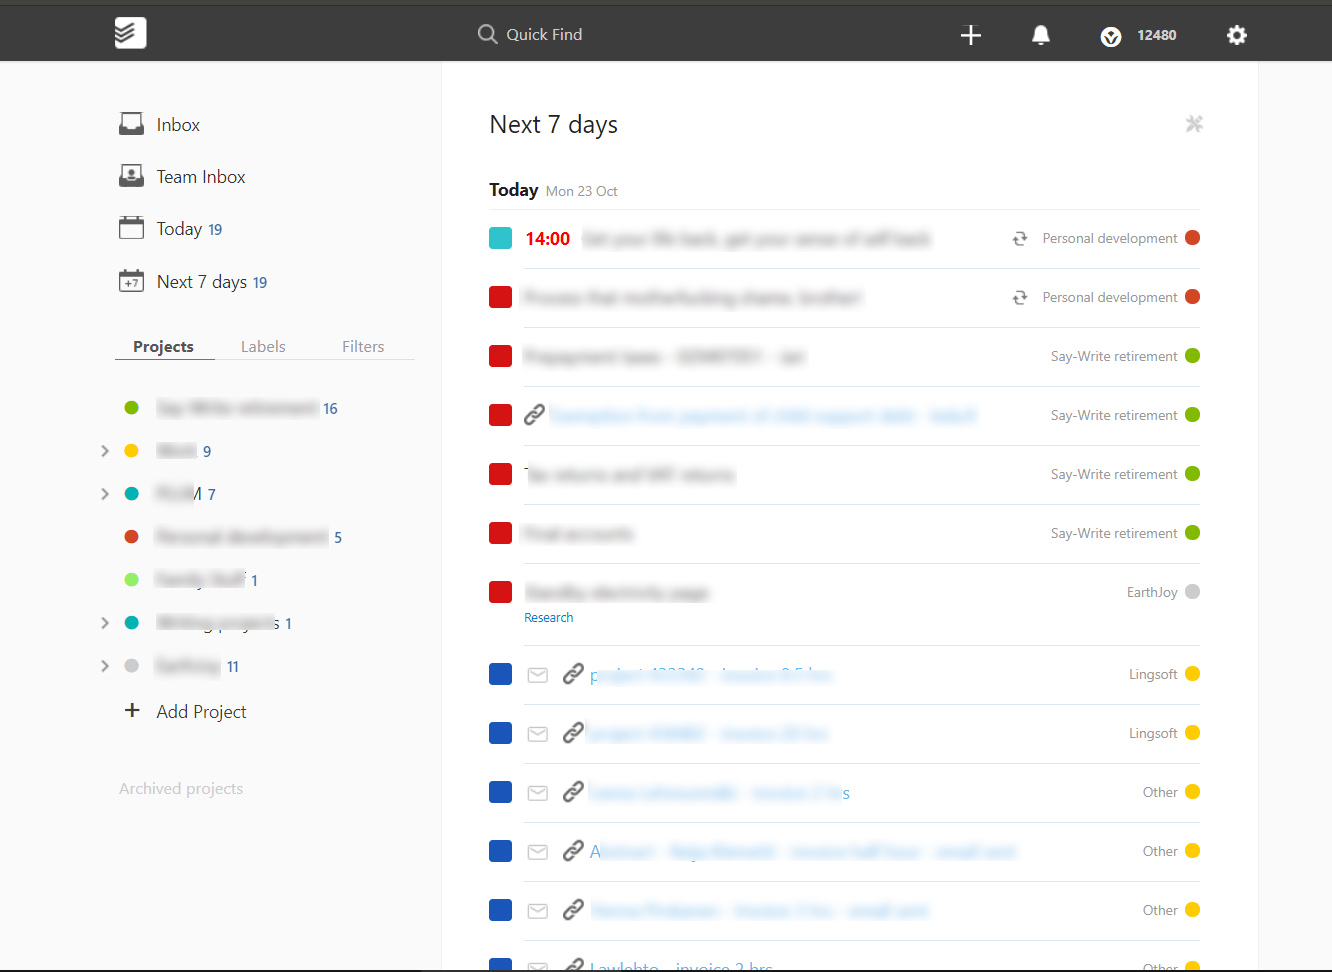This screenshot has width=1332, height=972.
Task: Switch to the Labels tab
Action: pos(263,346)
